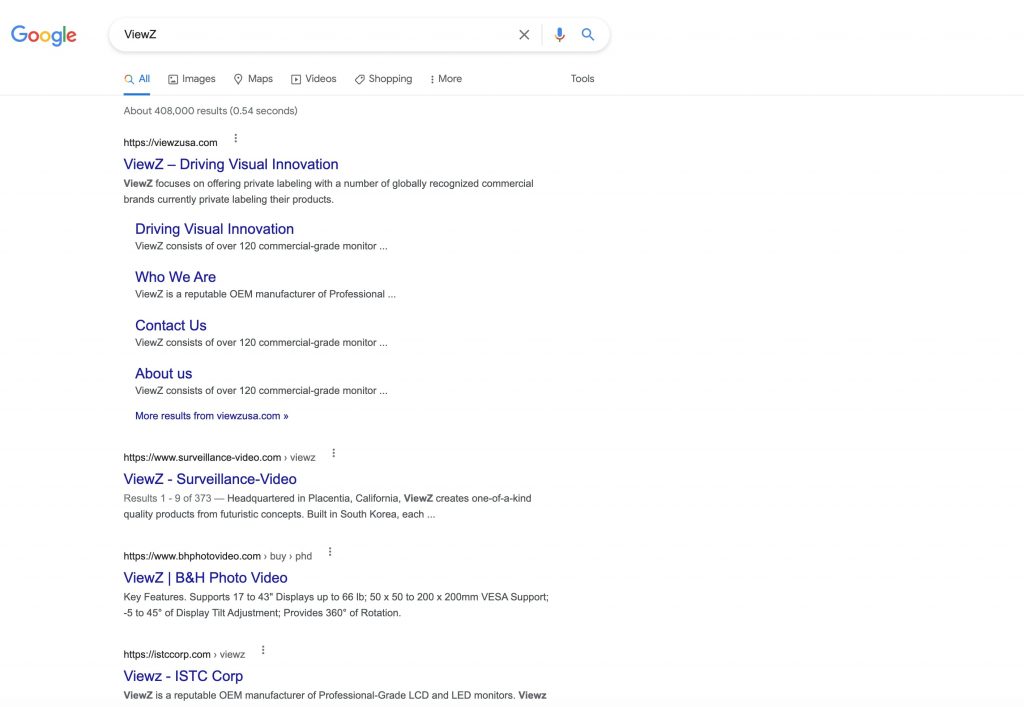Open the ViewZ | B&H Photo Video result
This screenshot has width=1024, height=707.
click(205, 578)
